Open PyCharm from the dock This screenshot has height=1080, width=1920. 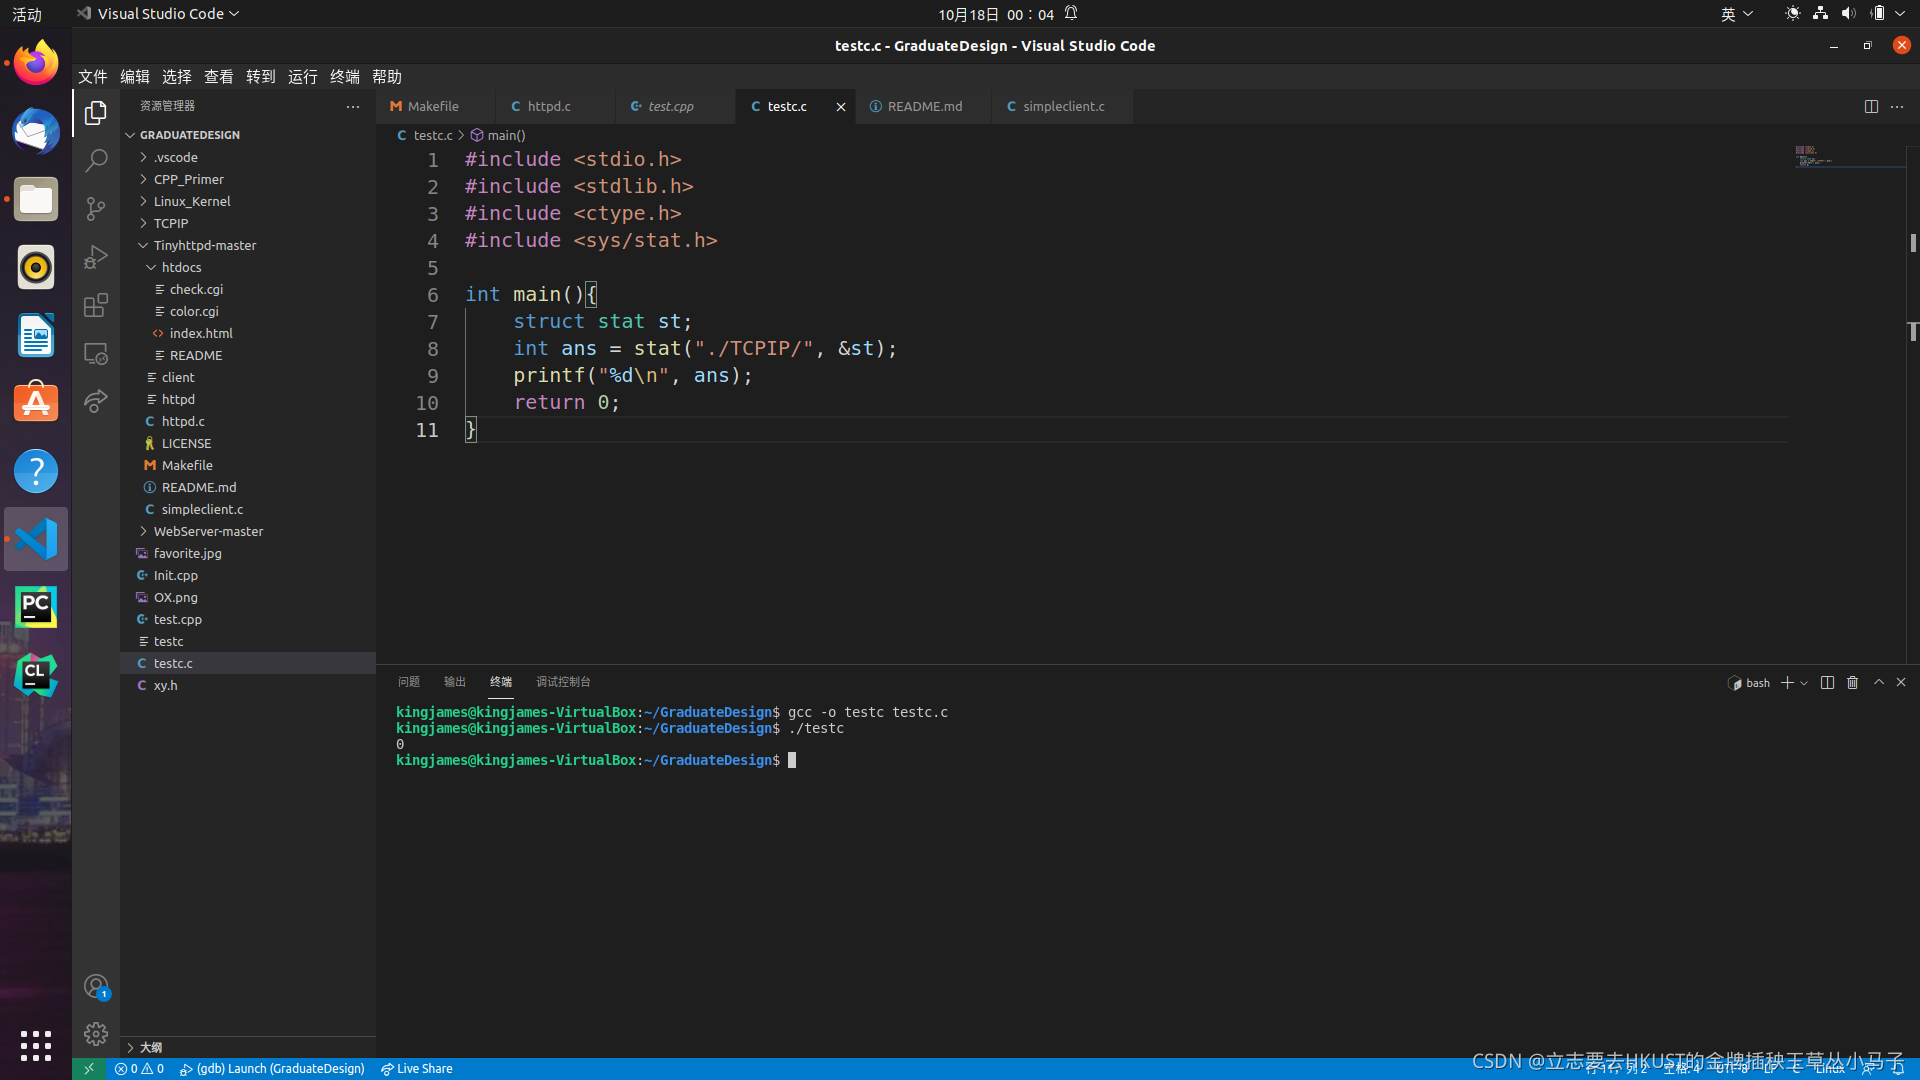(x=36, y=607)
